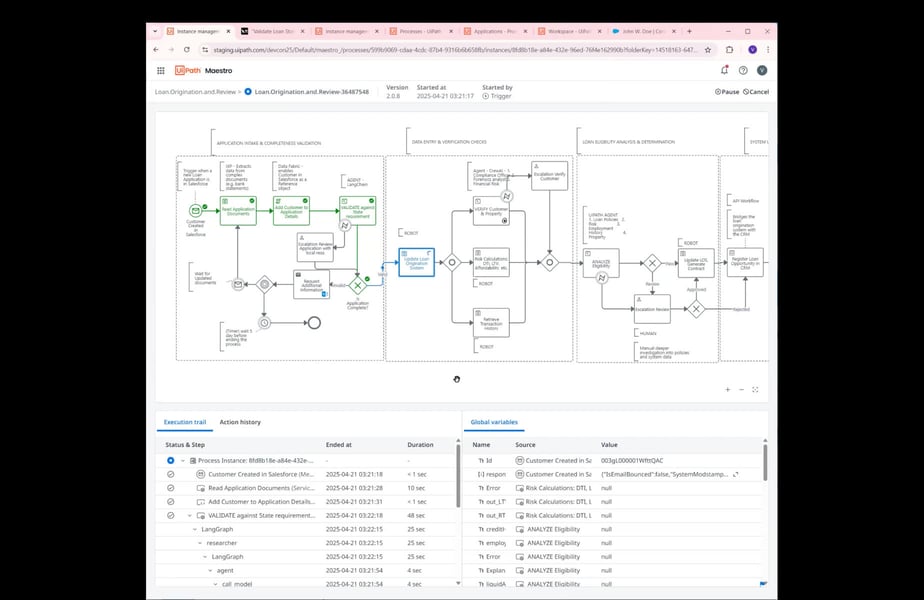Select the Global variables tab
This screenshot has width=924, height=600.
[494, 422]
